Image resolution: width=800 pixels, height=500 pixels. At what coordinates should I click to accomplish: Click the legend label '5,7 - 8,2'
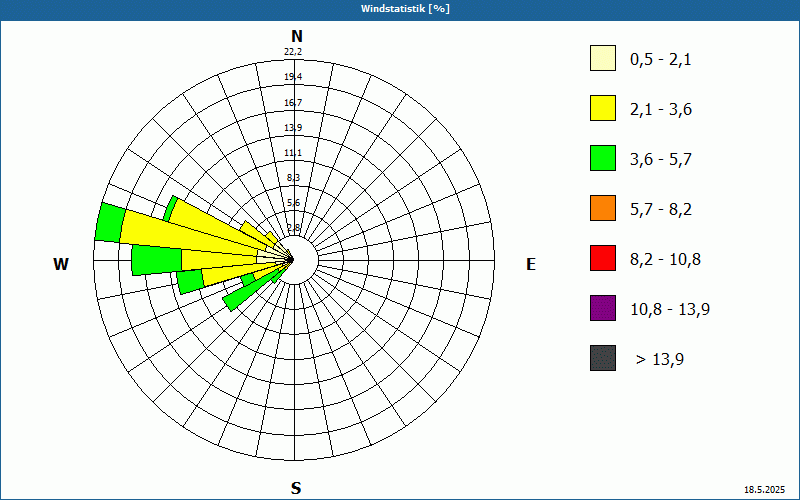click(x=661, y=210)
